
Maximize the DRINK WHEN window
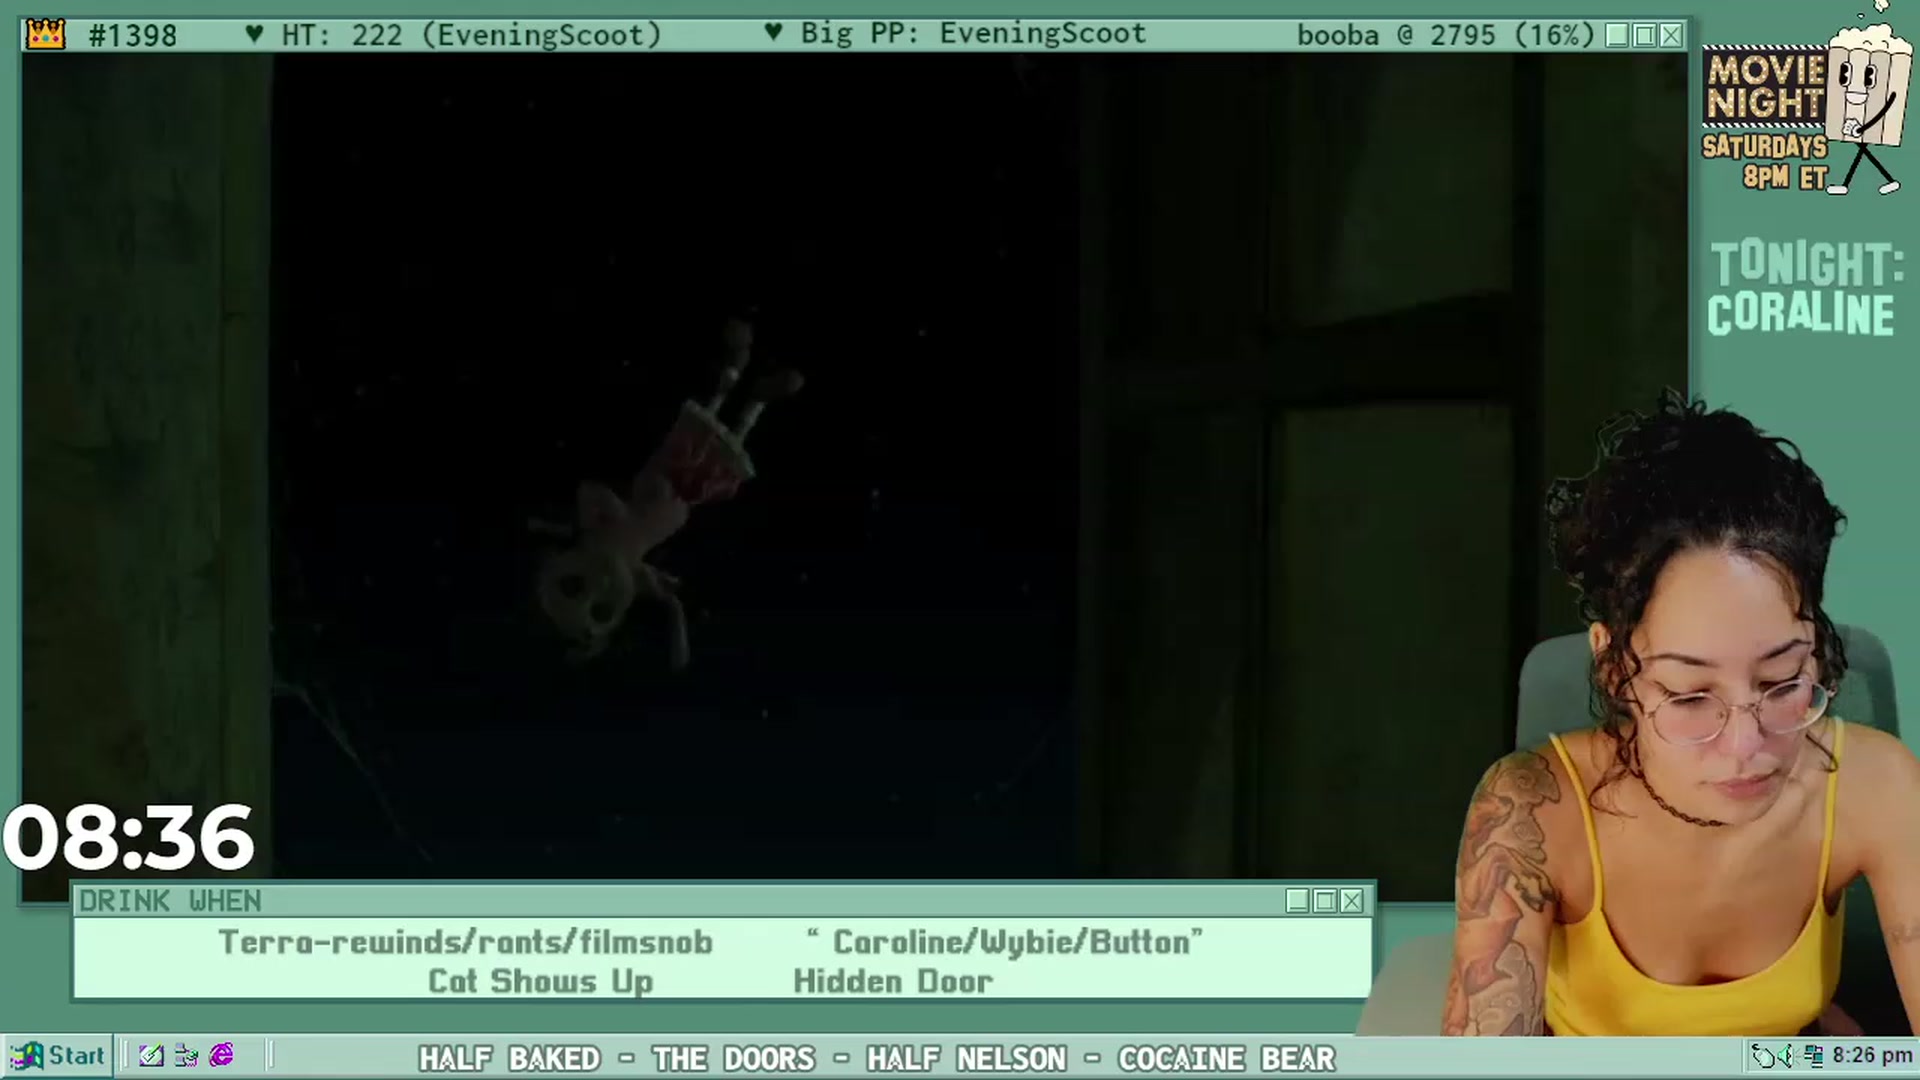pos(1324,901)
